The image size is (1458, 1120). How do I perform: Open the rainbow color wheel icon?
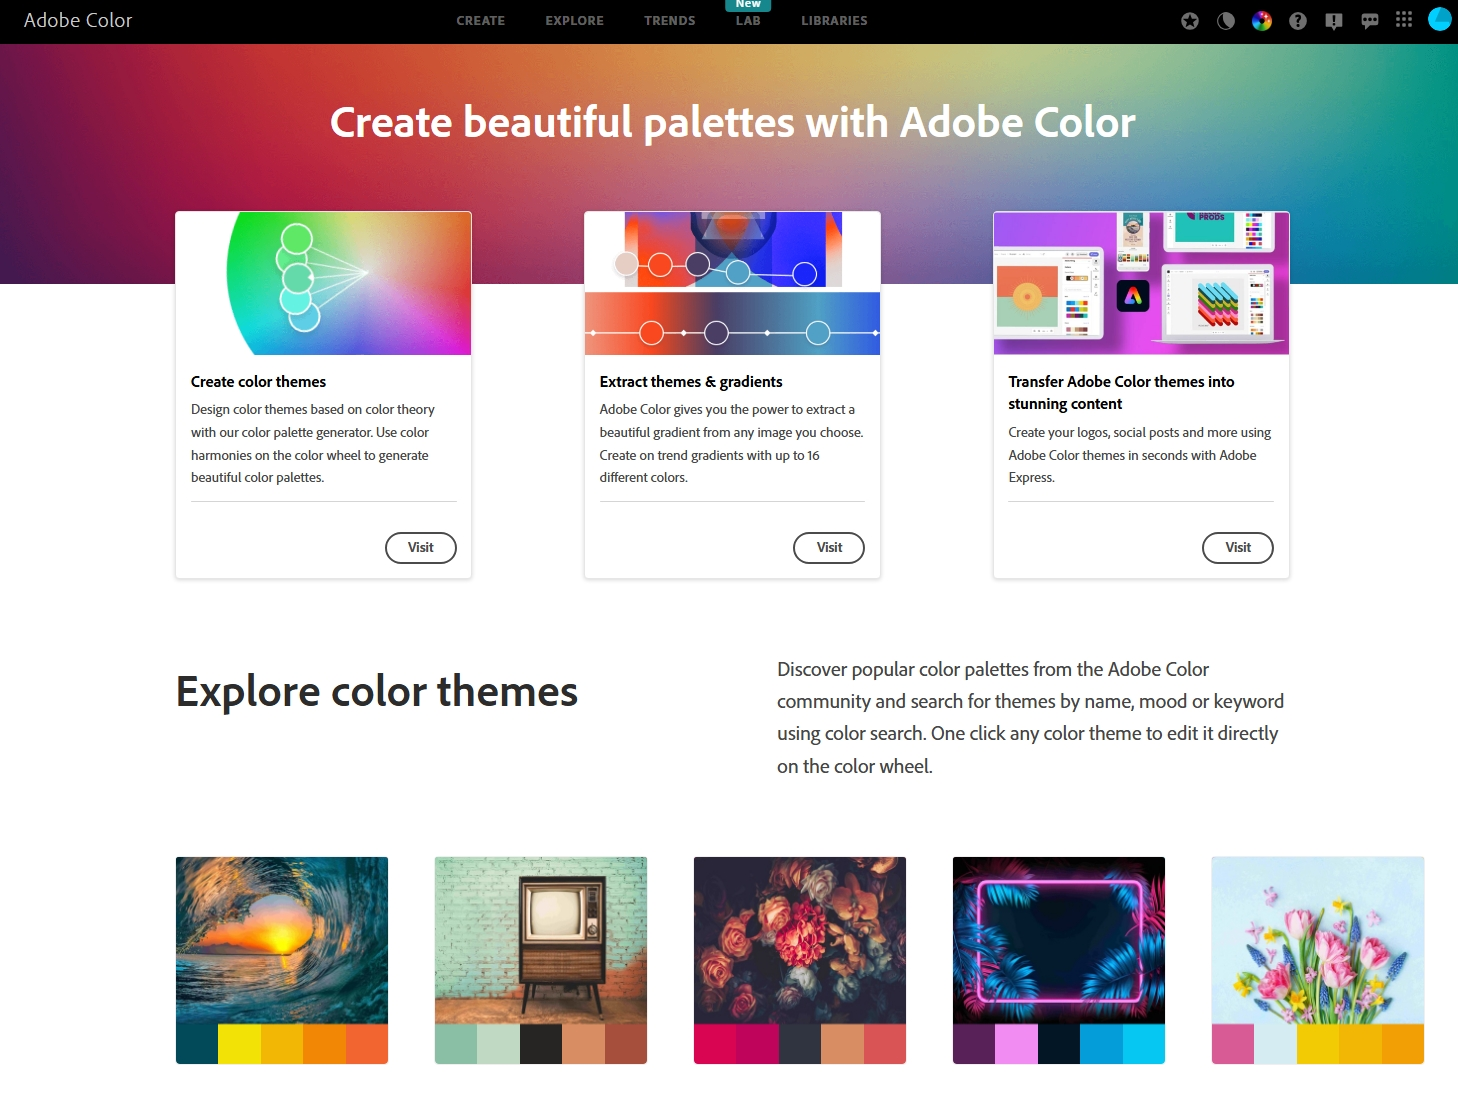pos(1262,21)
